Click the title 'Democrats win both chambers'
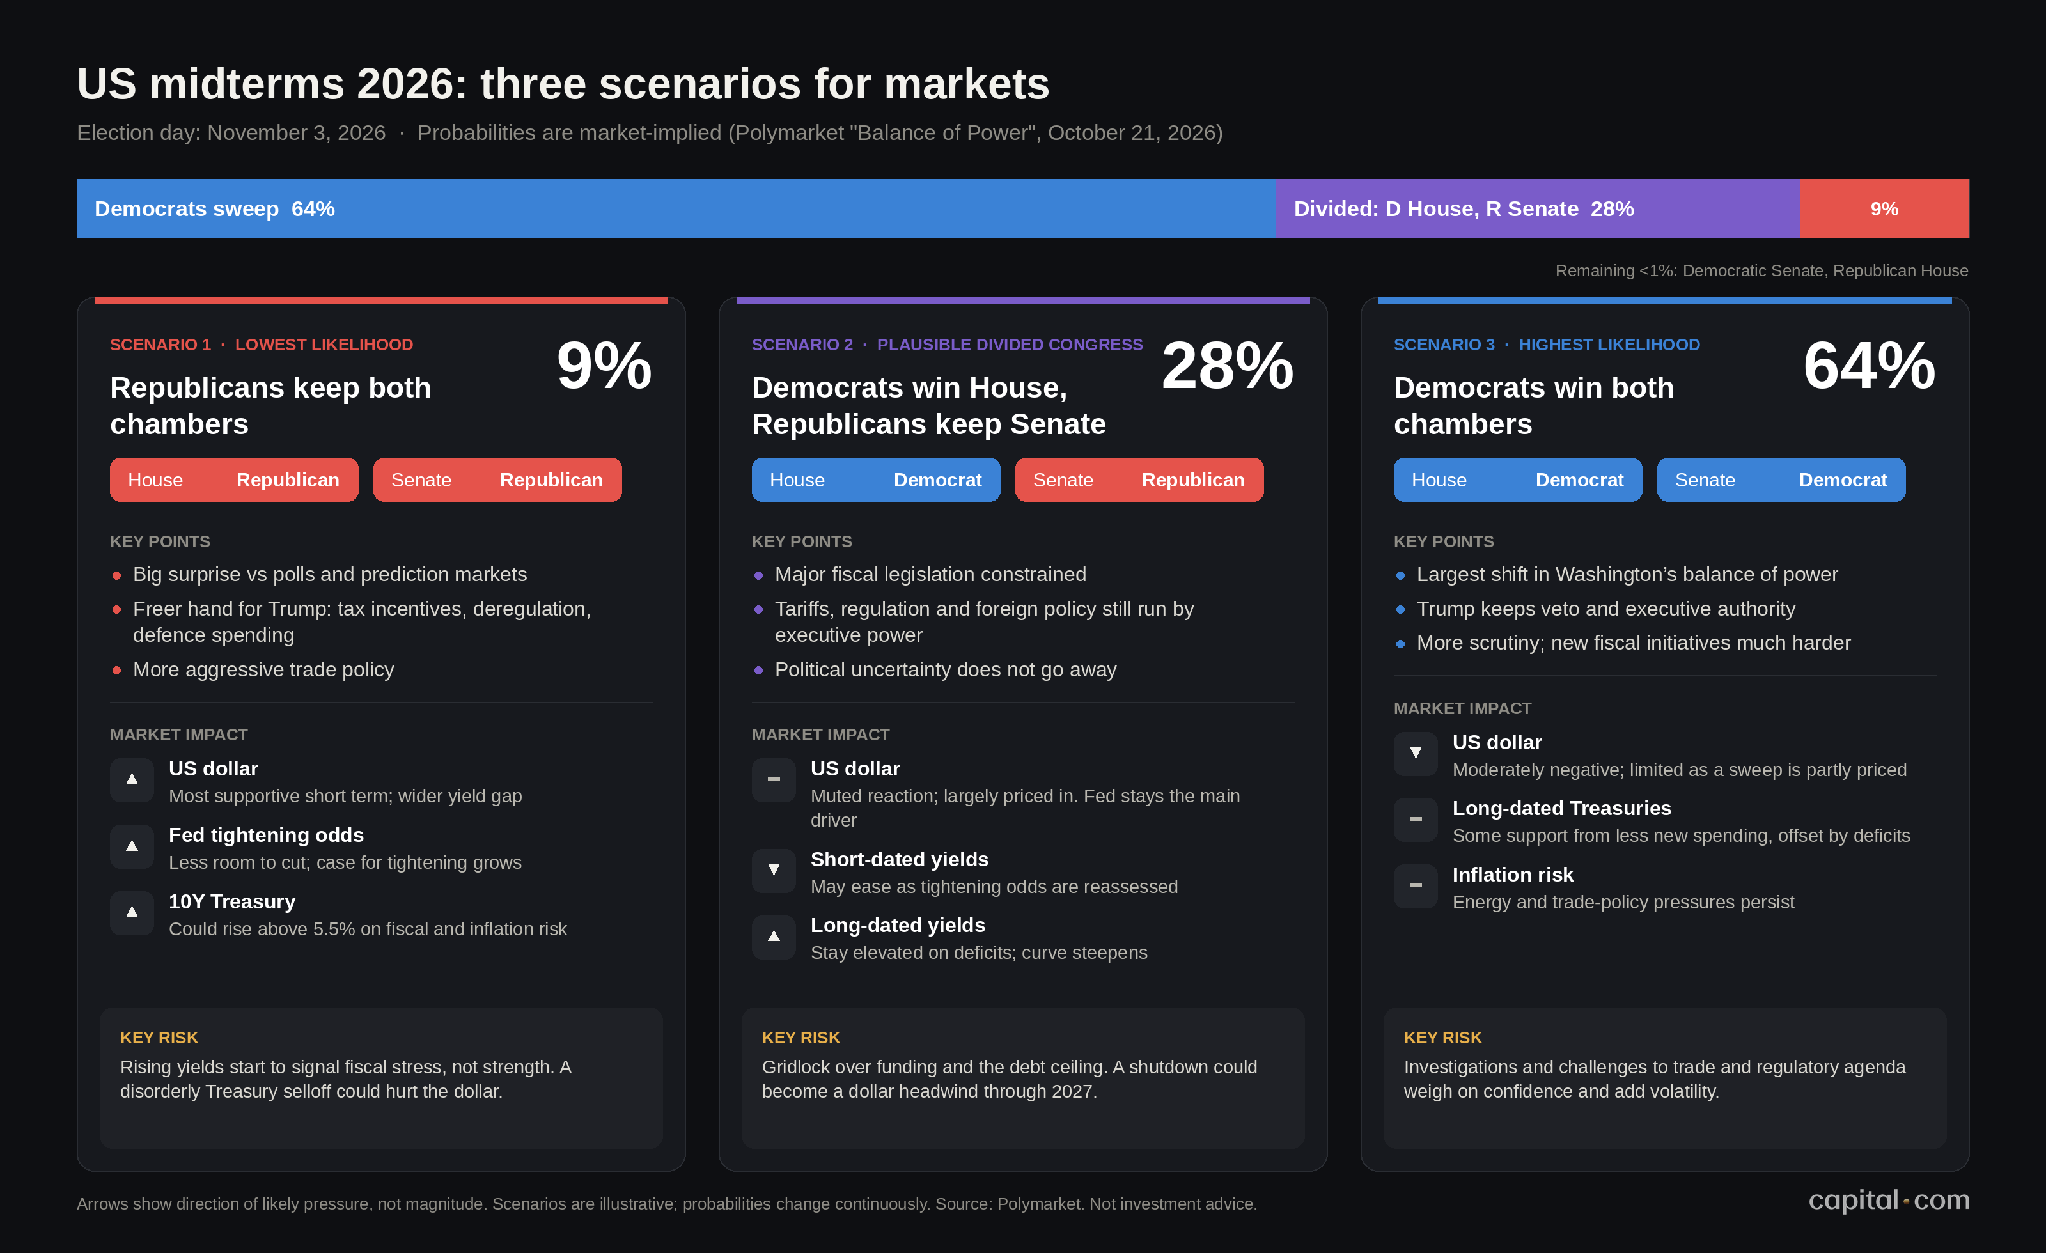 tap(1534, 406)
